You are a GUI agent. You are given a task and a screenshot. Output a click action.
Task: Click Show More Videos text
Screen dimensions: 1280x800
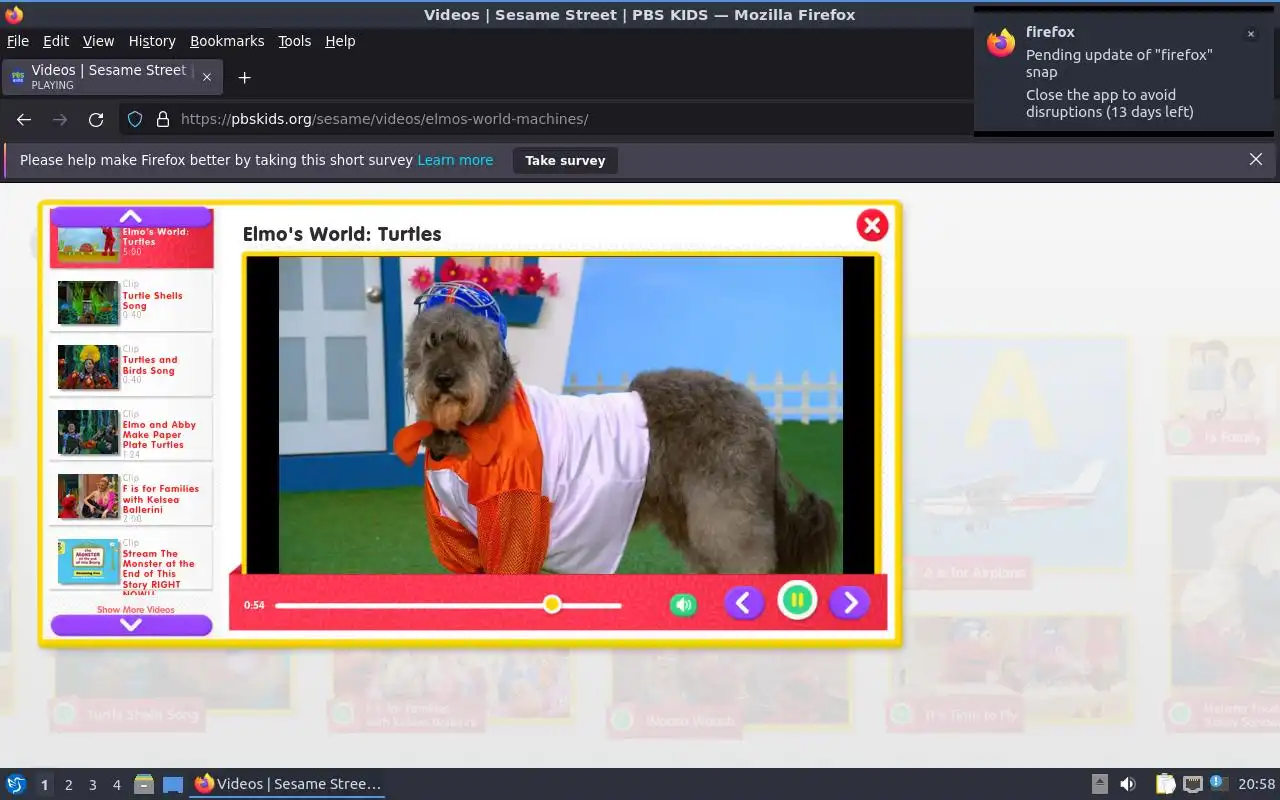135,609
